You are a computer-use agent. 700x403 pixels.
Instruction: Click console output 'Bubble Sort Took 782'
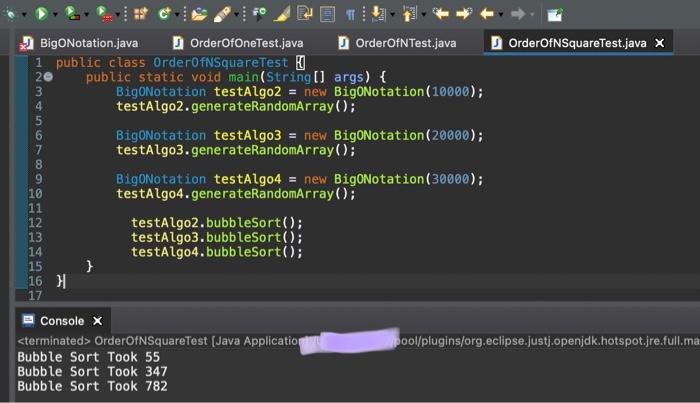92,386
